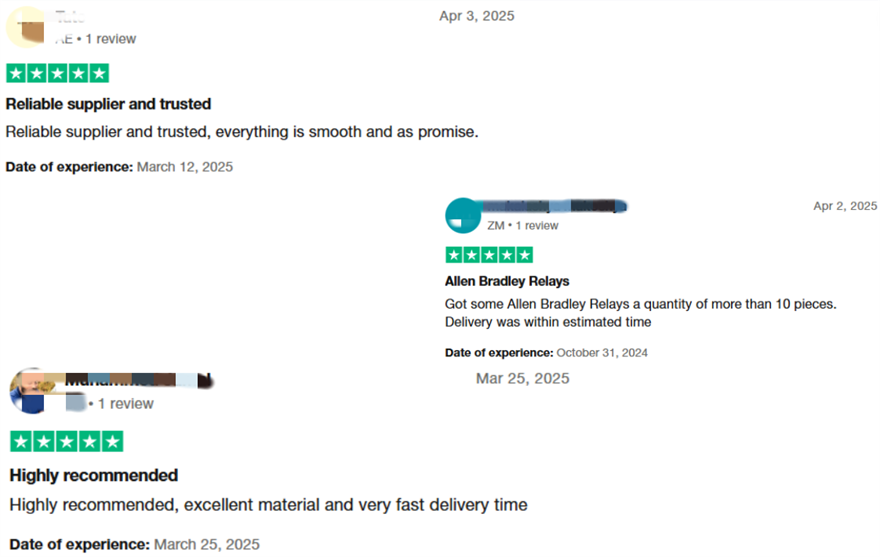This screenshot has width=880, height=557.
Task: Click the star rating above 'Reliable supplier and trusted'
Action: pyautogui.click(x=58, y=73)
